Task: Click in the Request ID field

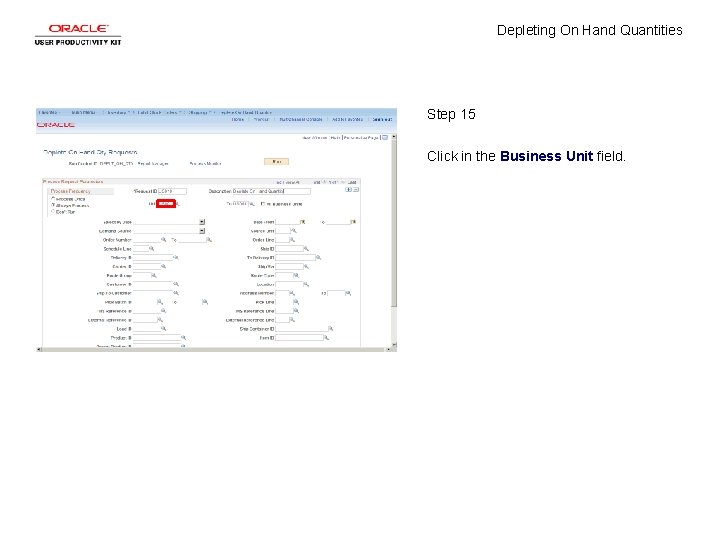Action: pyautogui.click(x=172, y=191)
